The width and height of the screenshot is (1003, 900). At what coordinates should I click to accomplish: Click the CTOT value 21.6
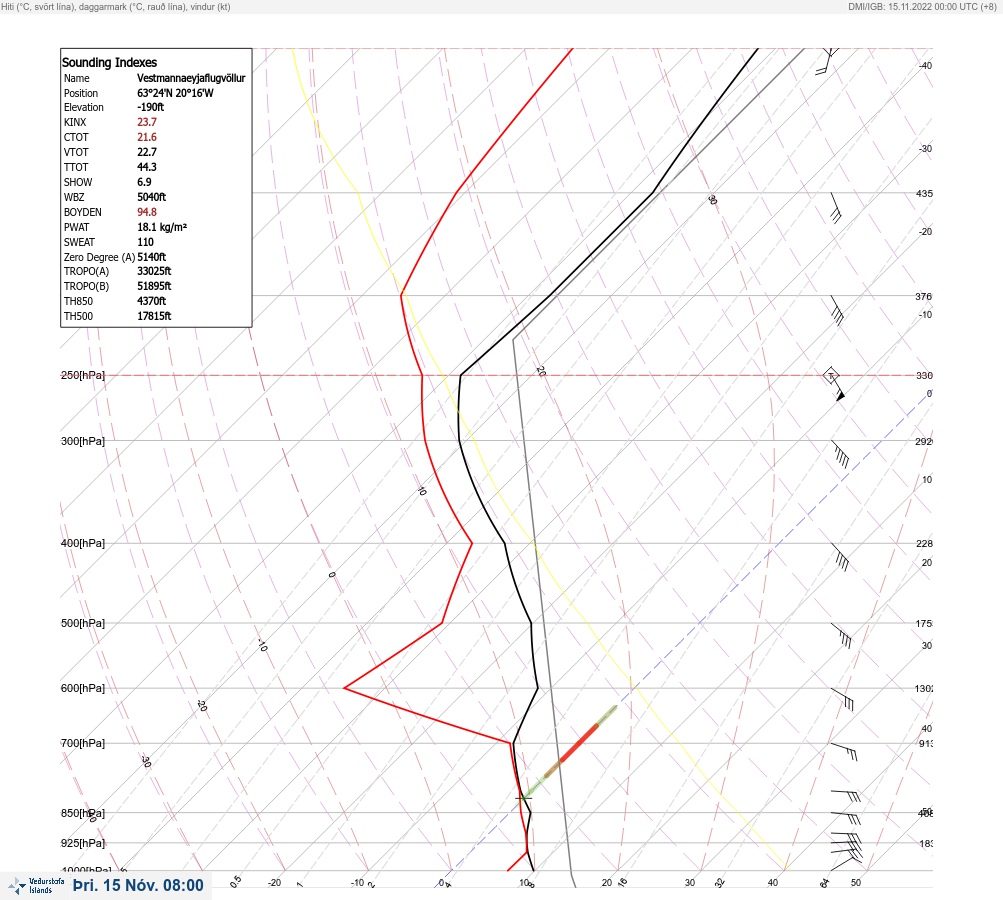(146, 137)
